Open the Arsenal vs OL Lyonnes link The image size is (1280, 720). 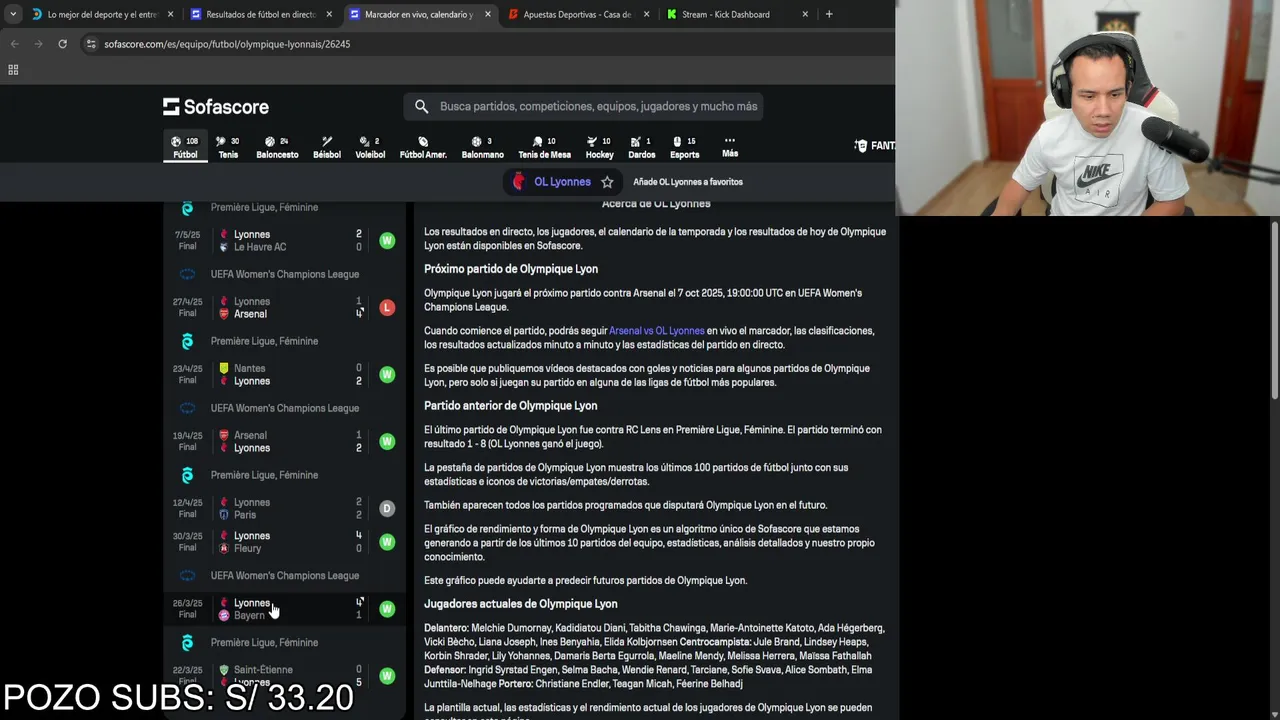coord(657,331)
